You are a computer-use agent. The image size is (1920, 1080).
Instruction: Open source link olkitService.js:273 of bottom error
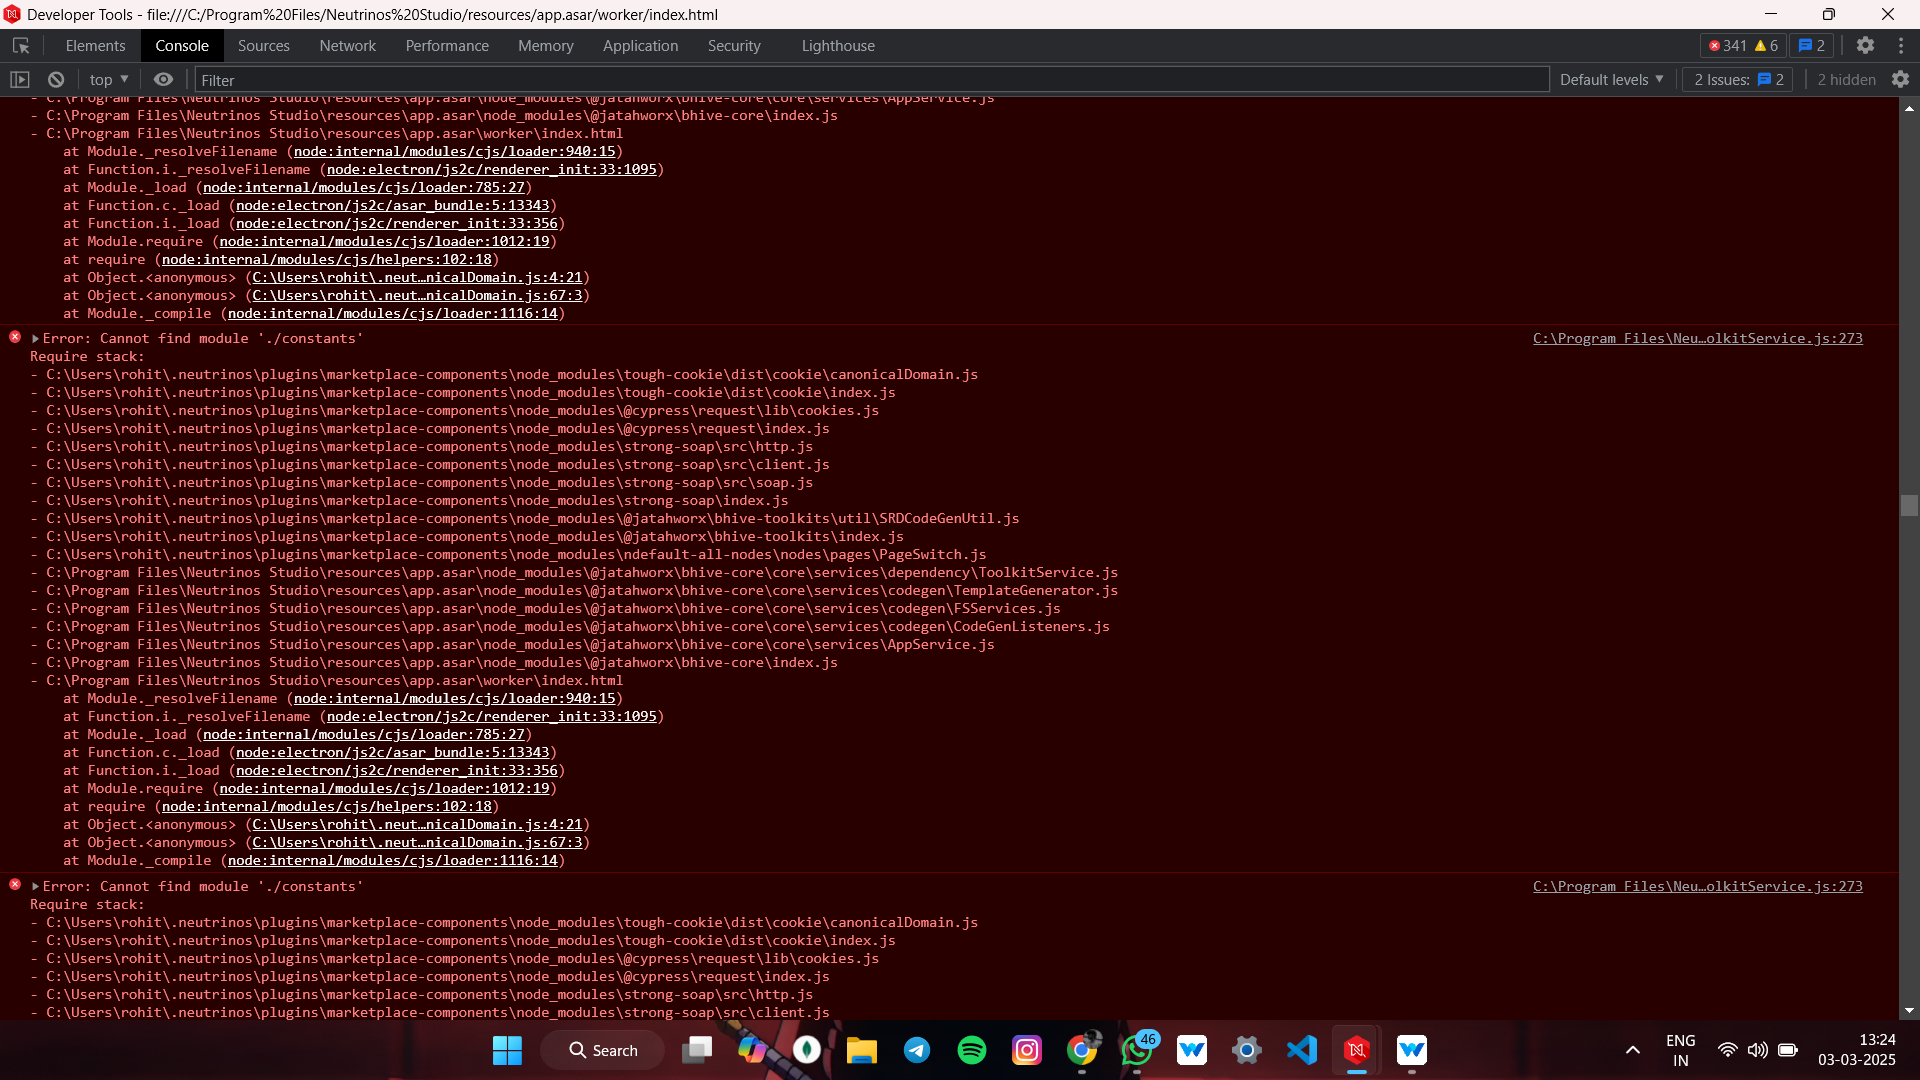[x=1698, y=887]
